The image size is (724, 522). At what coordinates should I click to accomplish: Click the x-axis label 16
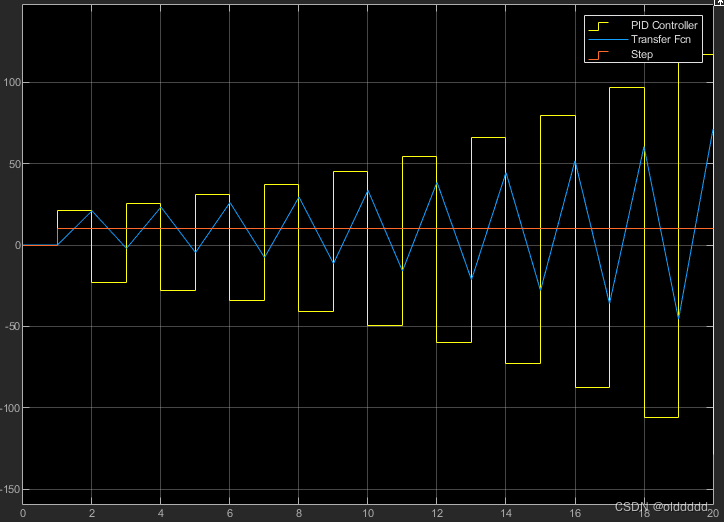coord(575,513)
